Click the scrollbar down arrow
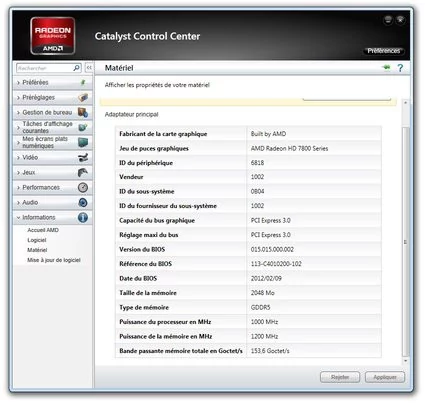This screenshot has height=403, width=425. pos(405,361)
